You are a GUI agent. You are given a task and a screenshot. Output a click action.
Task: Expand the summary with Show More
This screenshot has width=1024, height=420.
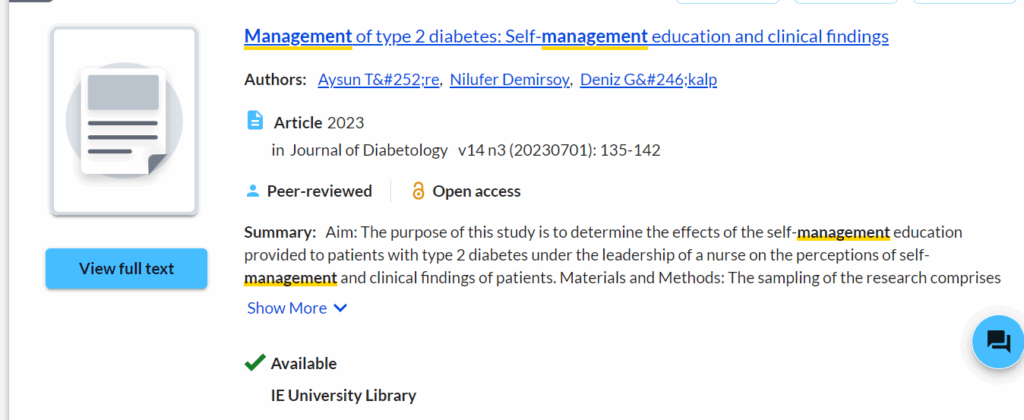point(287,308)
